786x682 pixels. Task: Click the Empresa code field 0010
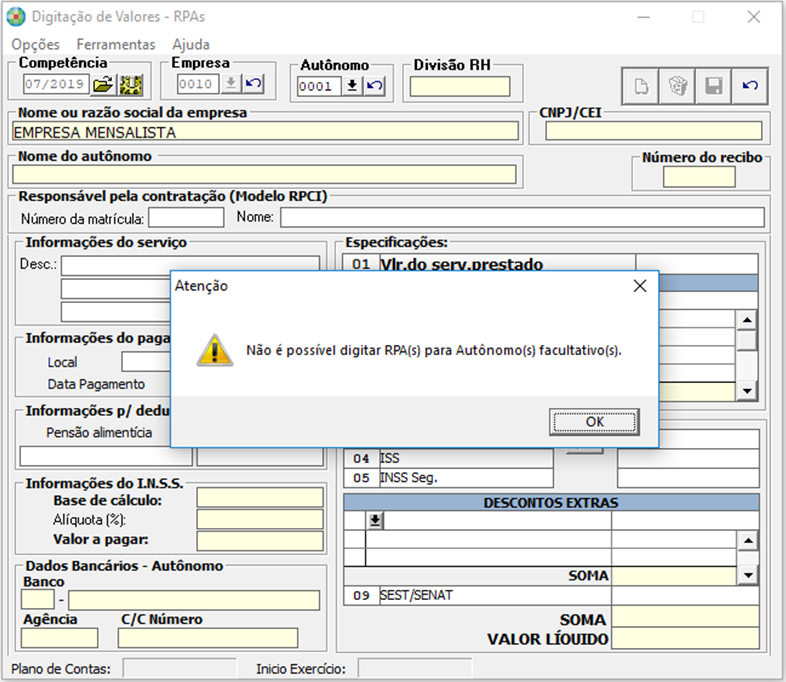(198, 84)
